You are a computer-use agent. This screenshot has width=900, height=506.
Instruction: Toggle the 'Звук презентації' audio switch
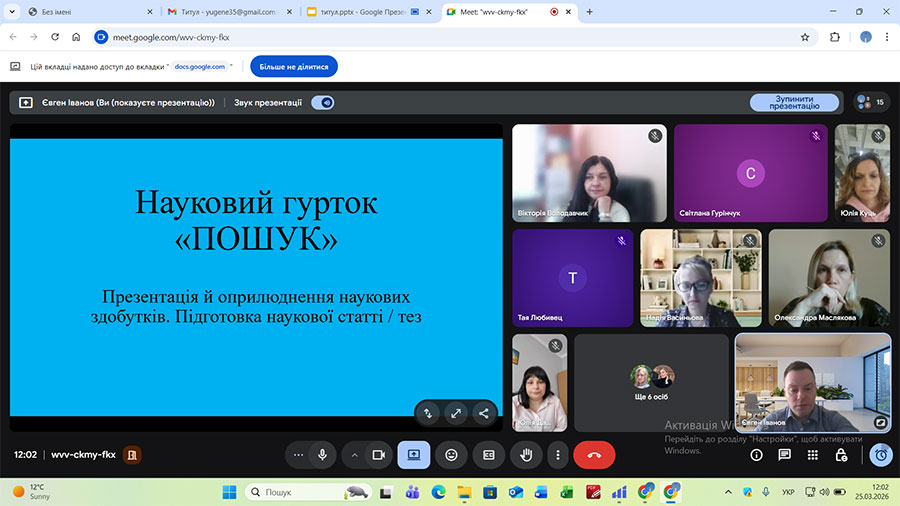(x=323, y=102)
